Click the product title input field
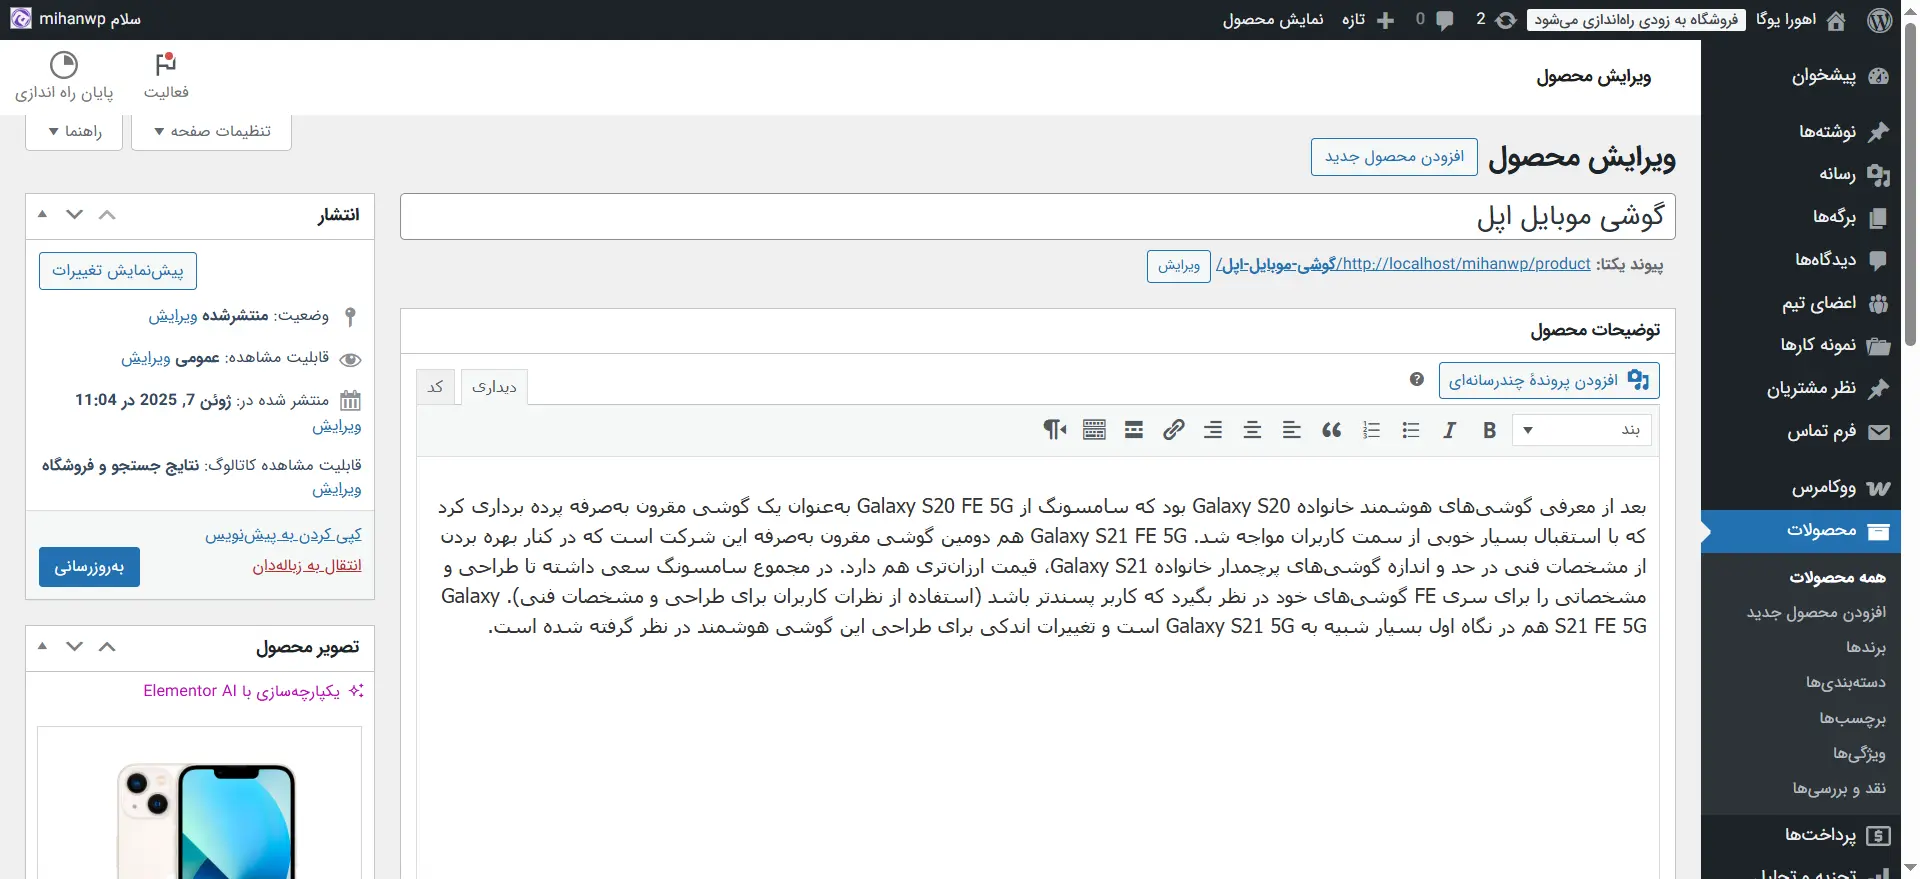 pyautogui.click(x=1037, y=217)
